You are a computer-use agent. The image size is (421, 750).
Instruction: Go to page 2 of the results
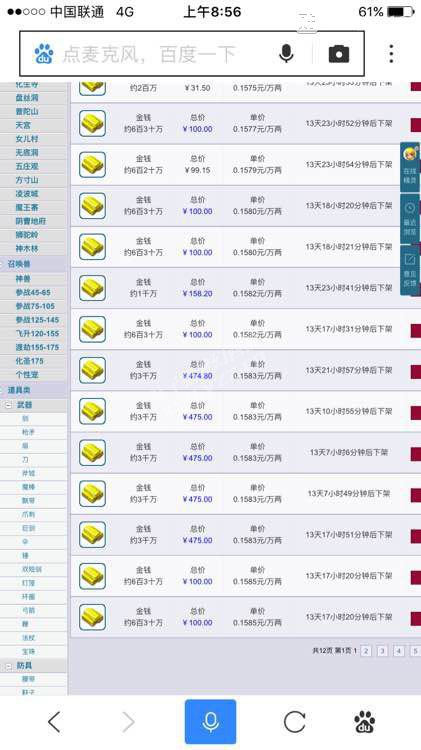click(x=366, y=651)
